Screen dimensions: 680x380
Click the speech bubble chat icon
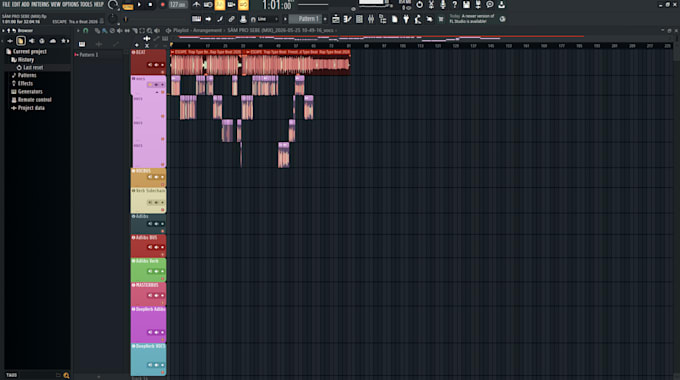click(490, 5)
